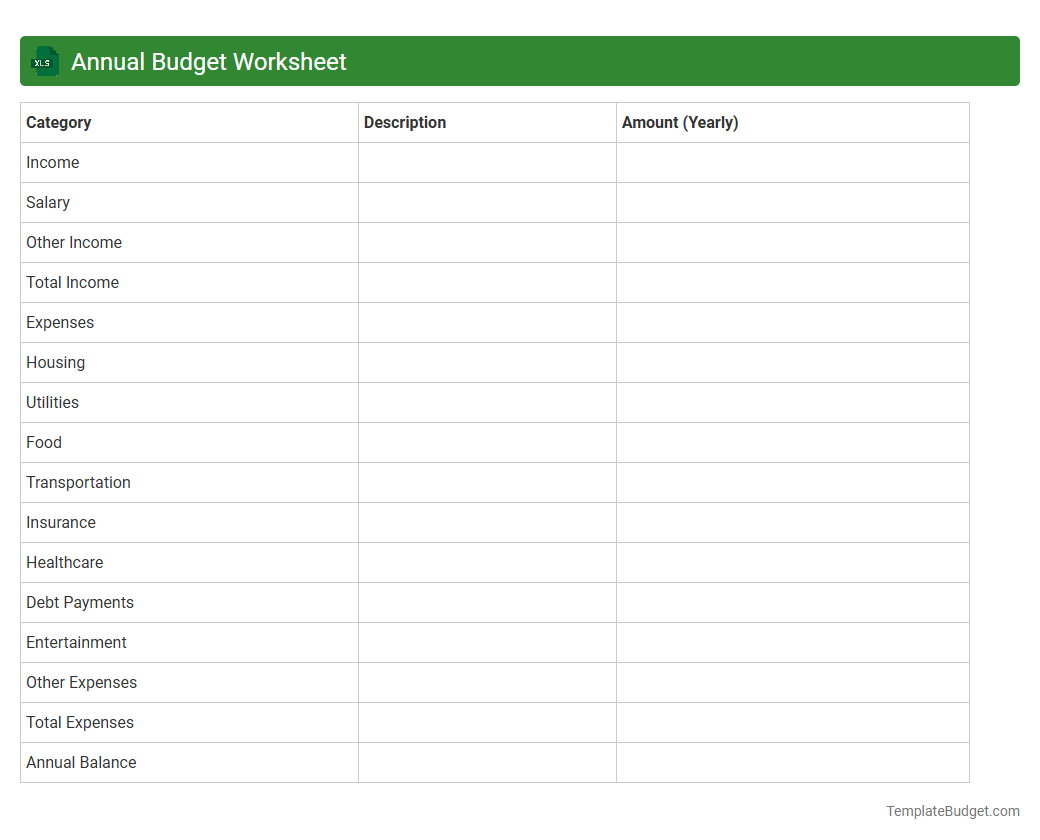Click the Housing category cell
Image resolution: width=1040 pixels, height=840 pixels.
pyautogui.click(x=55, y=362)
